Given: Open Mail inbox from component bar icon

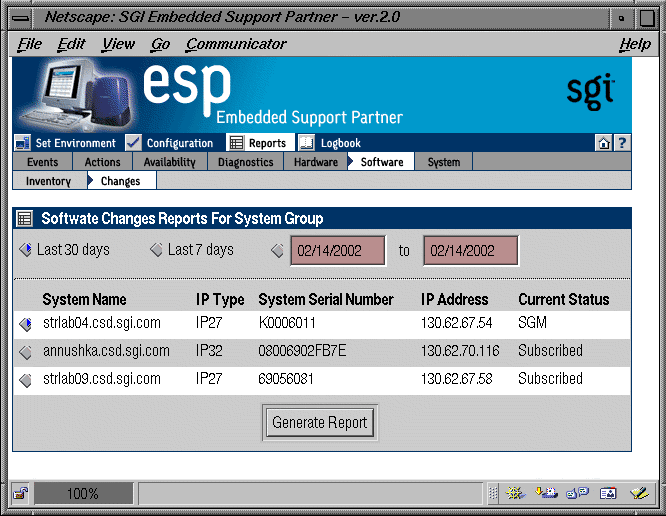Looking at the screenshot, I should 546,493.
